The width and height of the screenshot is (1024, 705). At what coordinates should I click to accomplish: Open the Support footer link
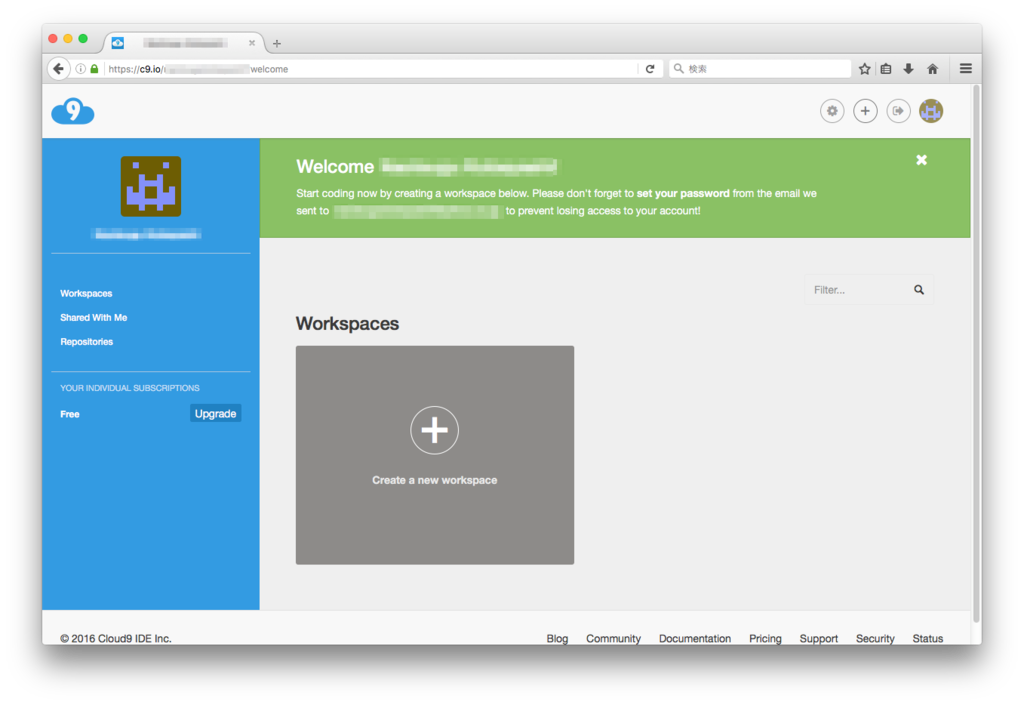pos(819,638)
